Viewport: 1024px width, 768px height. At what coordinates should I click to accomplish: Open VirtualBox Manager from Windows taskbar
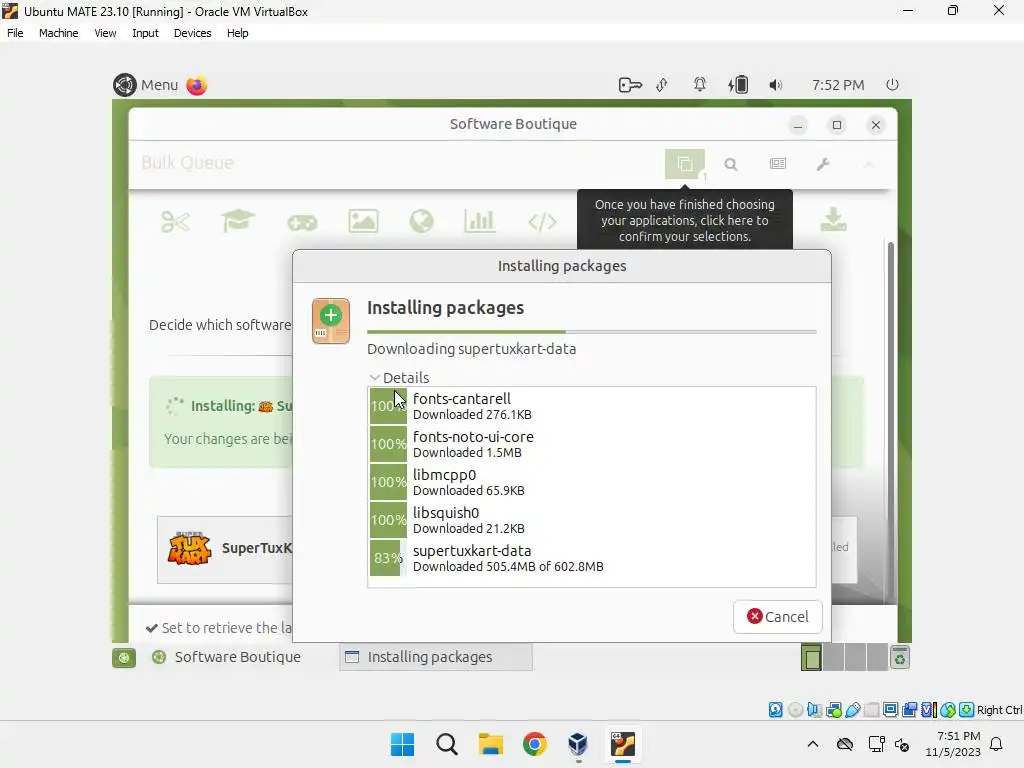coord(578,744)
